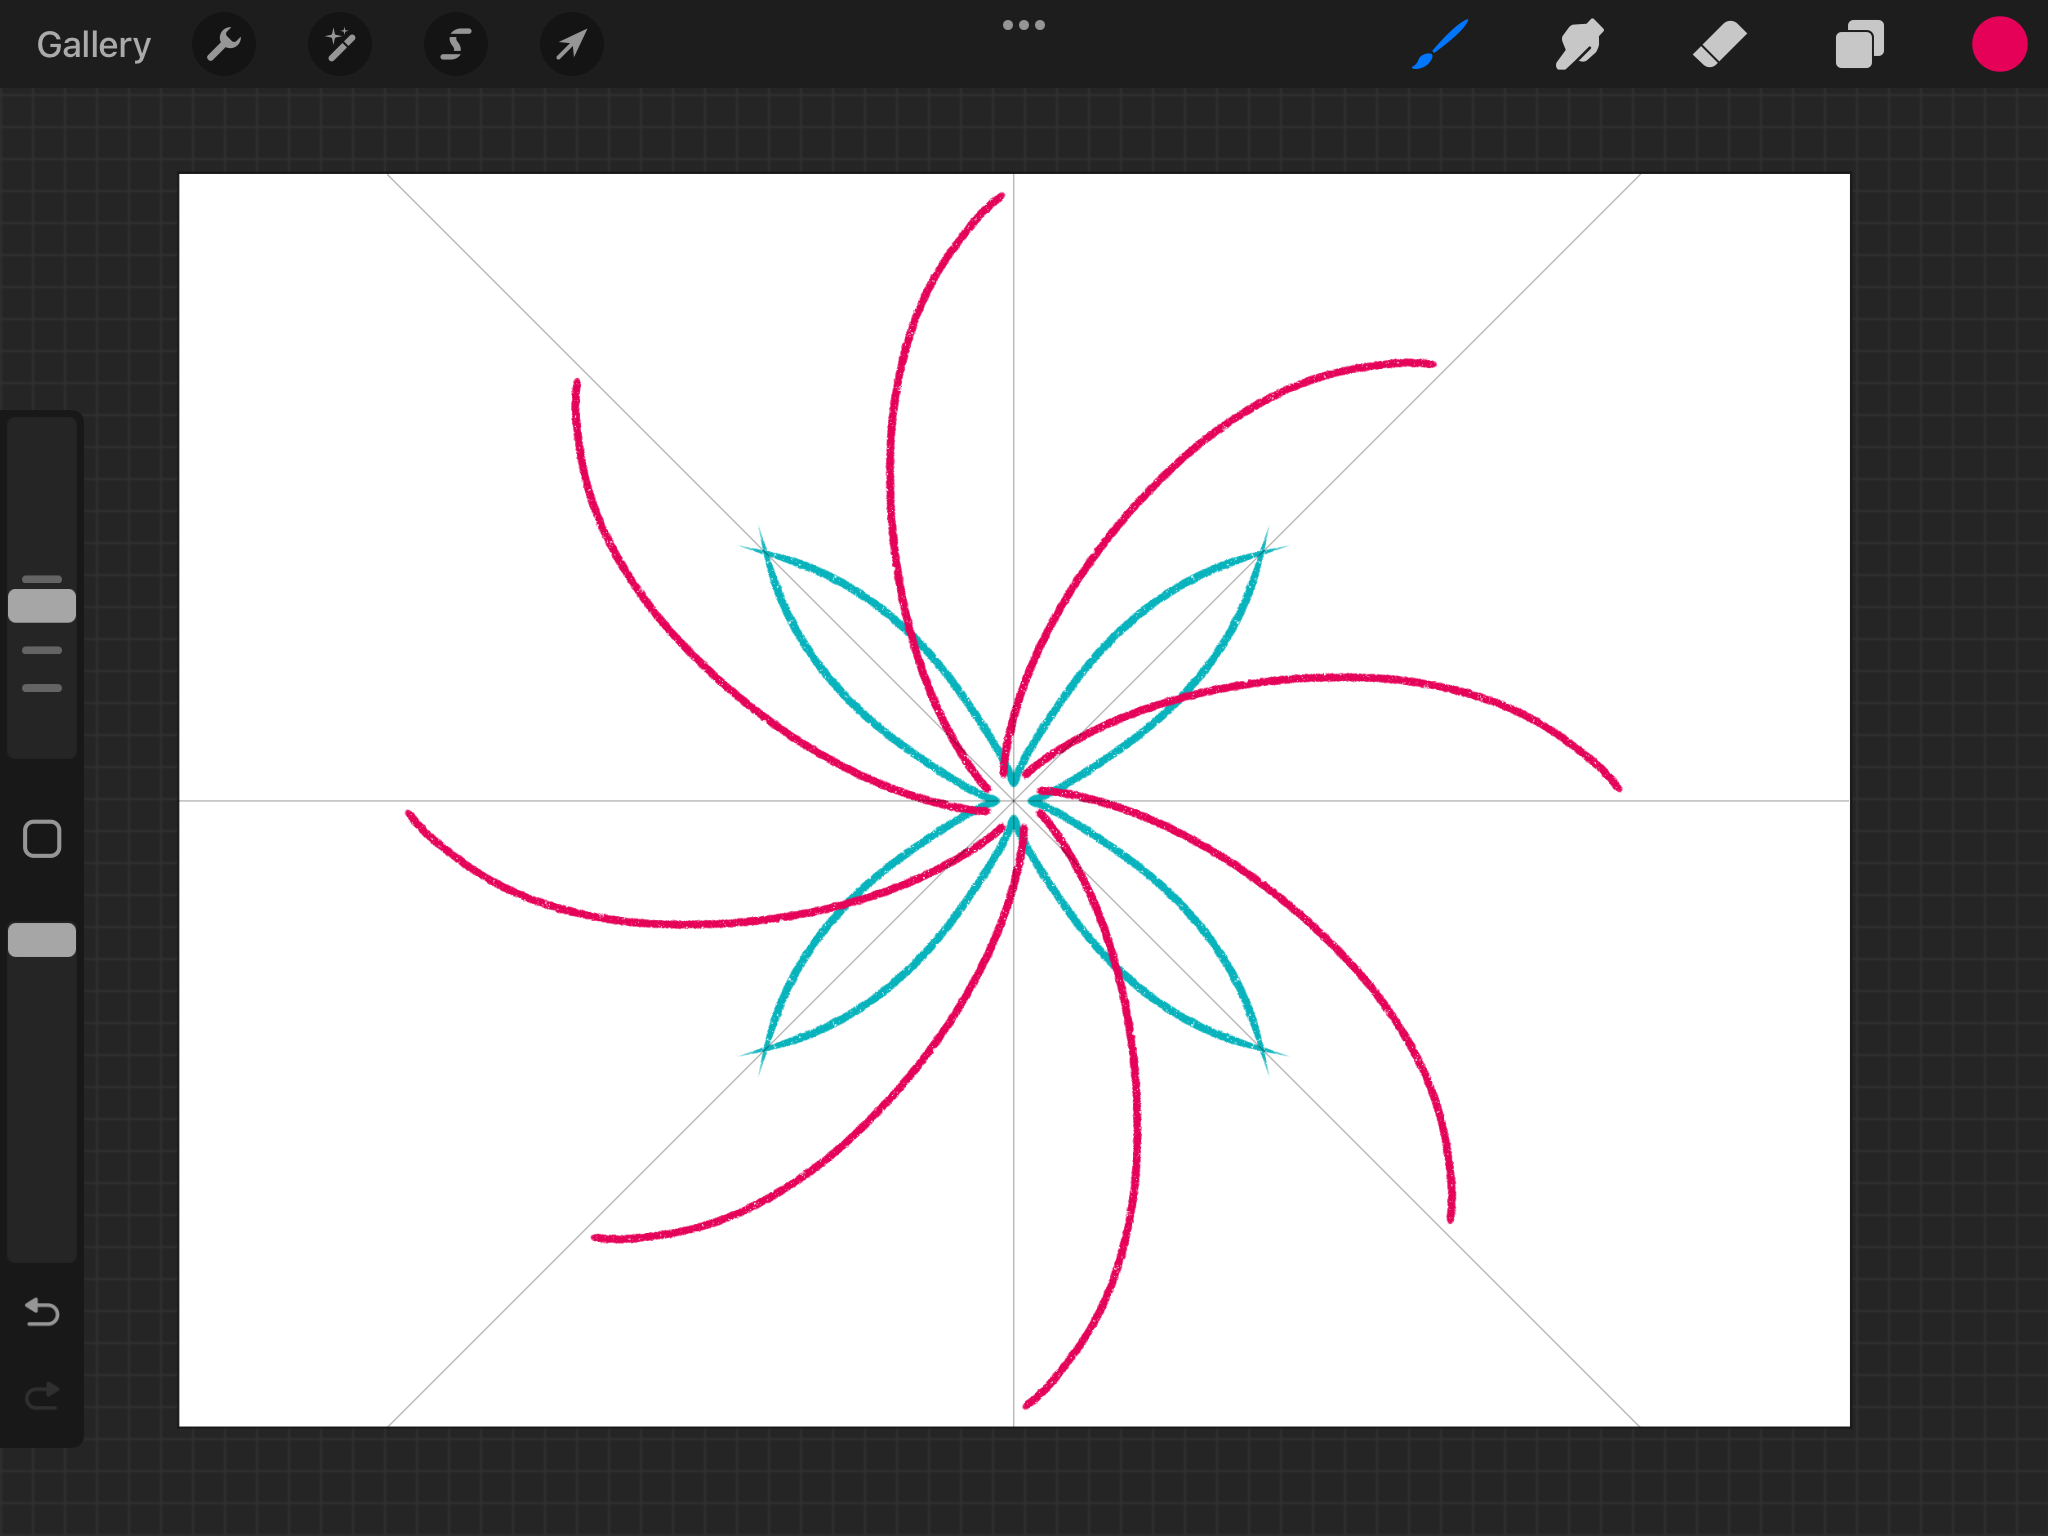Tap the square Modify button in sidebar
The image size is (2048, 1536).
(42, 839)
